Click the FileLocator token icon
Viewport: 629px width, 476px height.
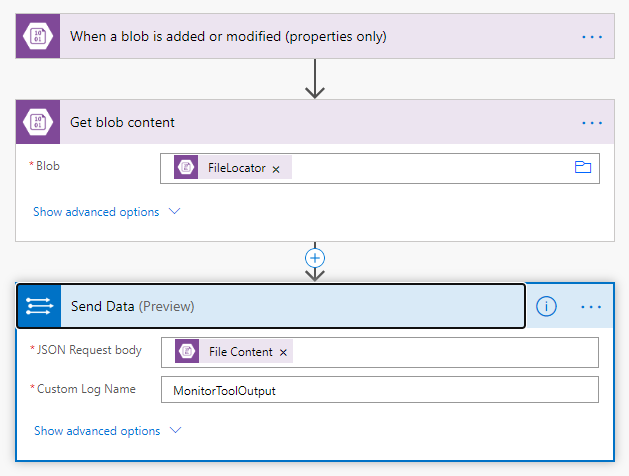(186, 167)
